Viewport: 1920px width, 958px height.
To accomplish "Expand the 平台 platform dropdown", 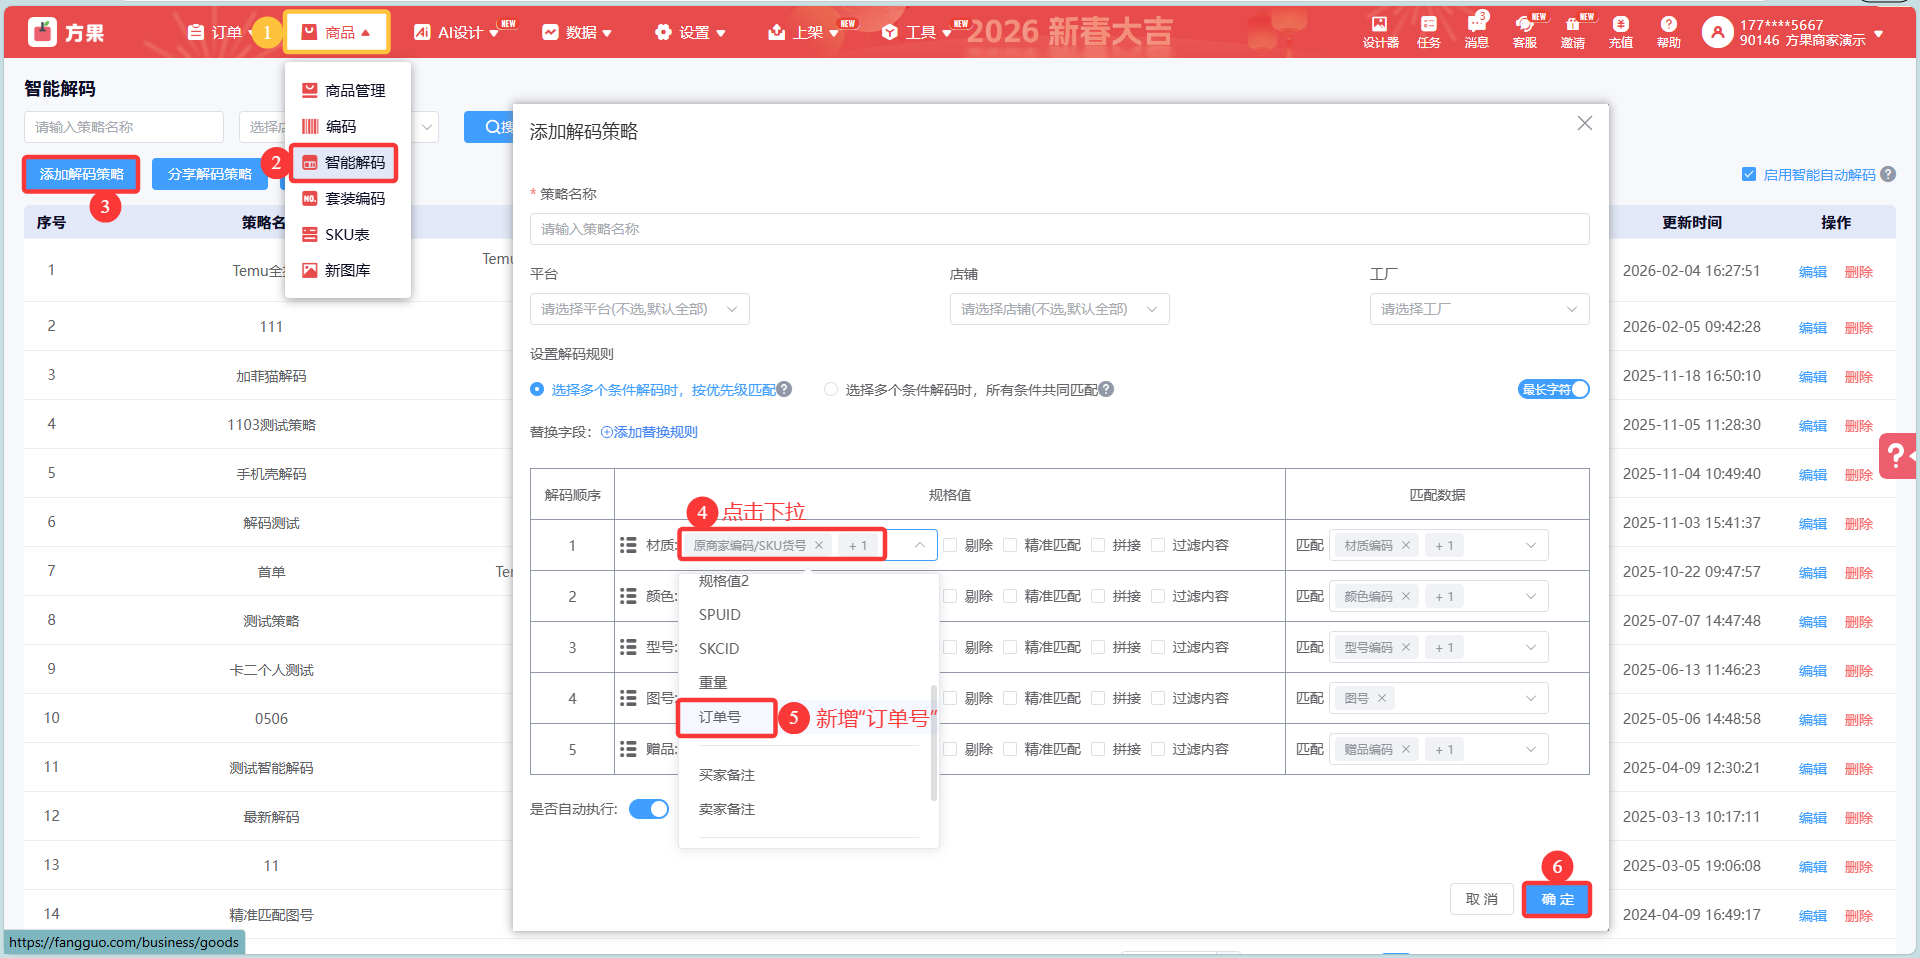I will 639,309.
